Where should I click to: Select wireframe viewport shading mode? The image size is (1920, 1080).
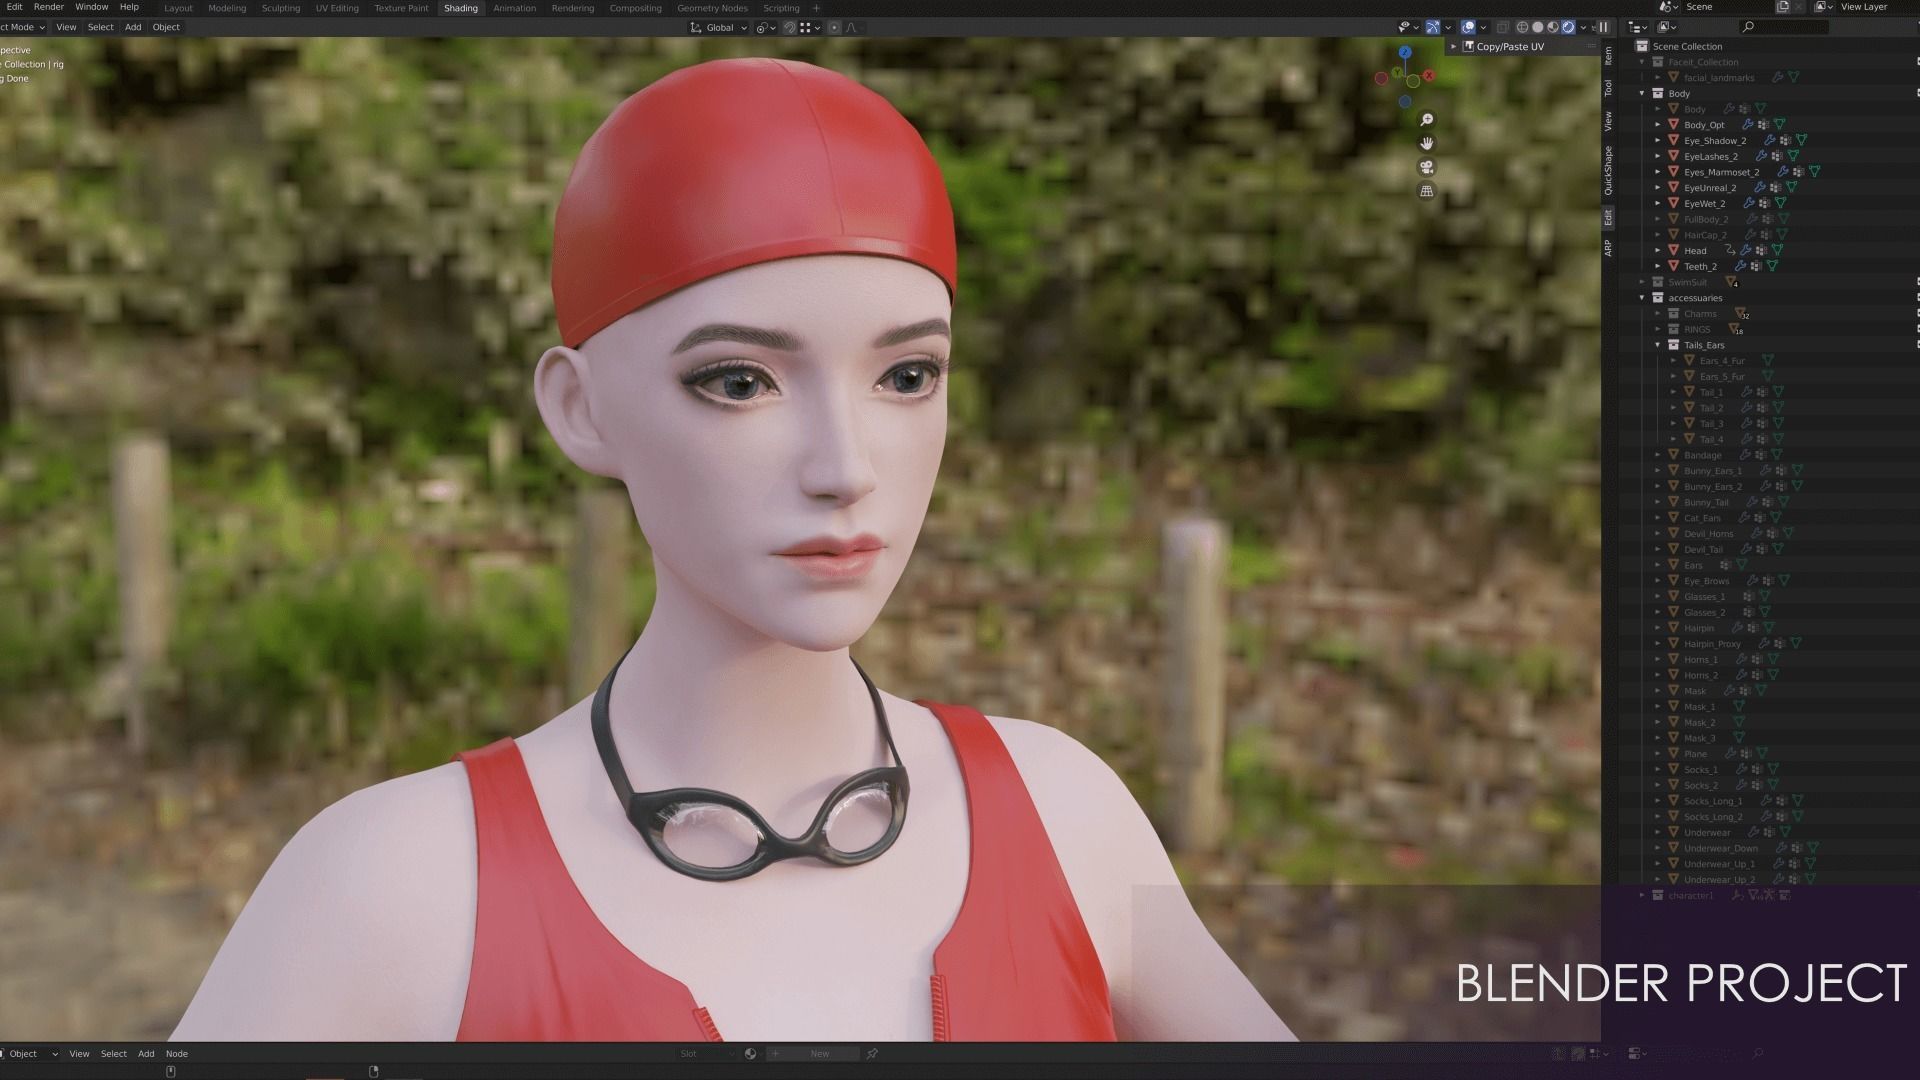(1522, 27)
